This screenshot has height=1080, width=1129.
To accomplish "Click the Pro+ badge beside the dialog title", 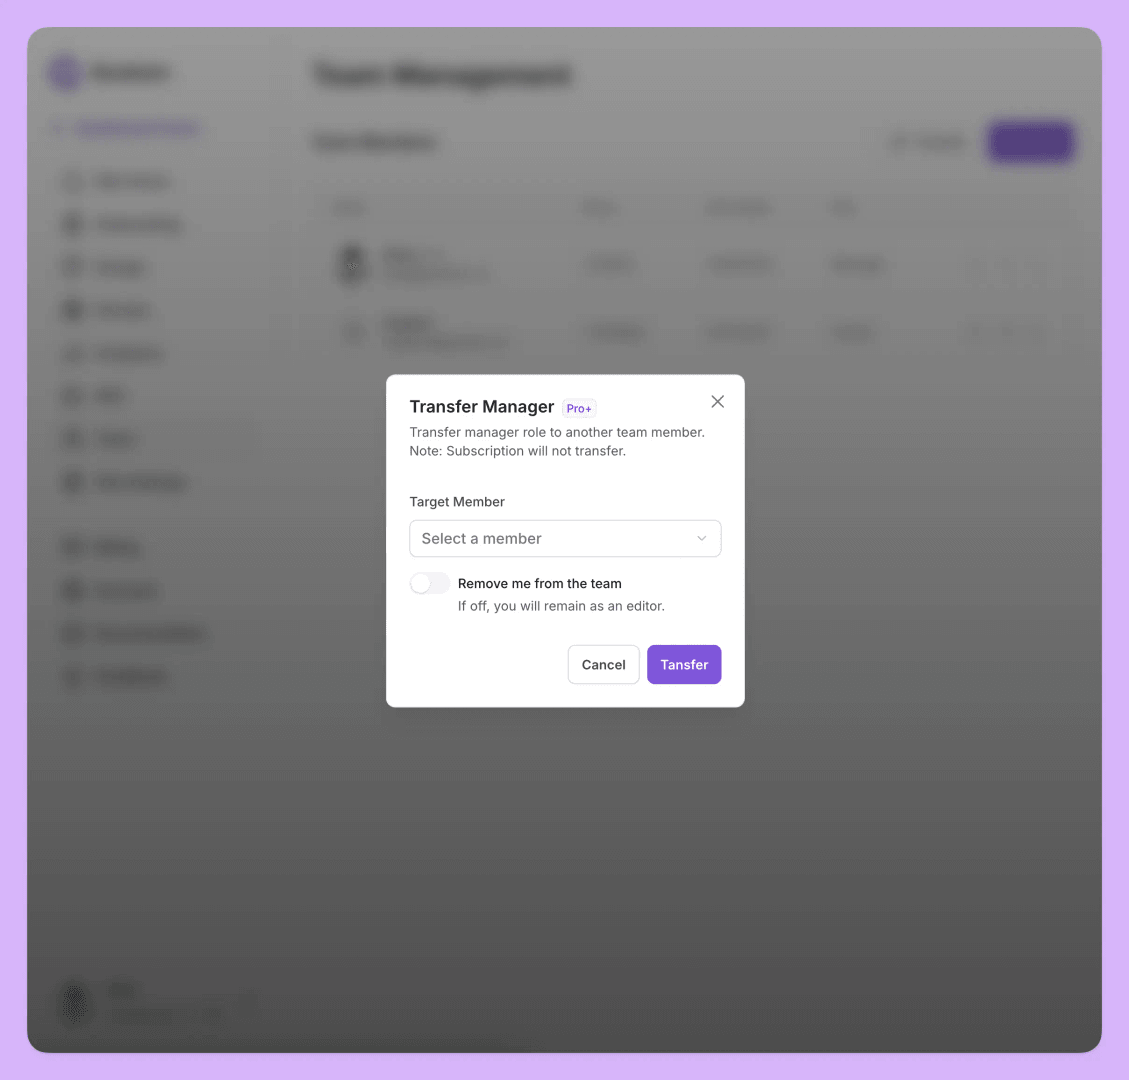I will coord(578,408).
